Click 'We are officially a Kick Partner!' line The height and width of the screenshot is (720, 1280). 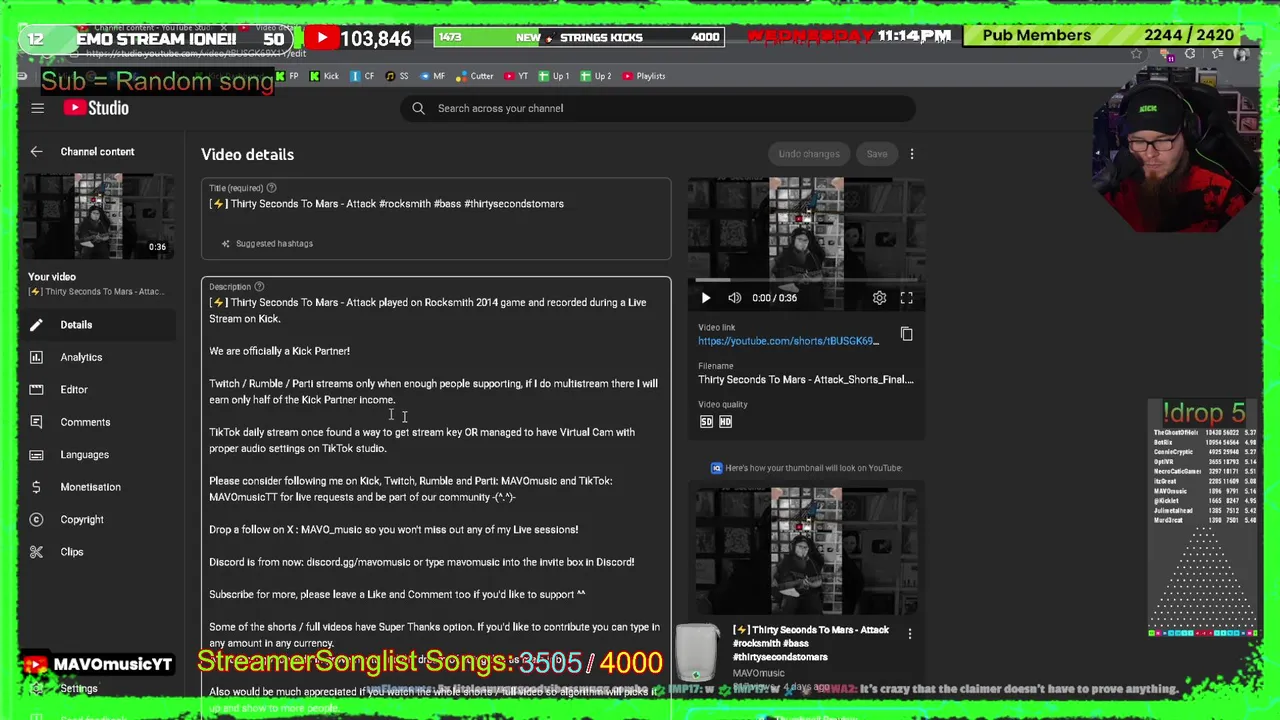pyautogui.click(x=279, y=351)
